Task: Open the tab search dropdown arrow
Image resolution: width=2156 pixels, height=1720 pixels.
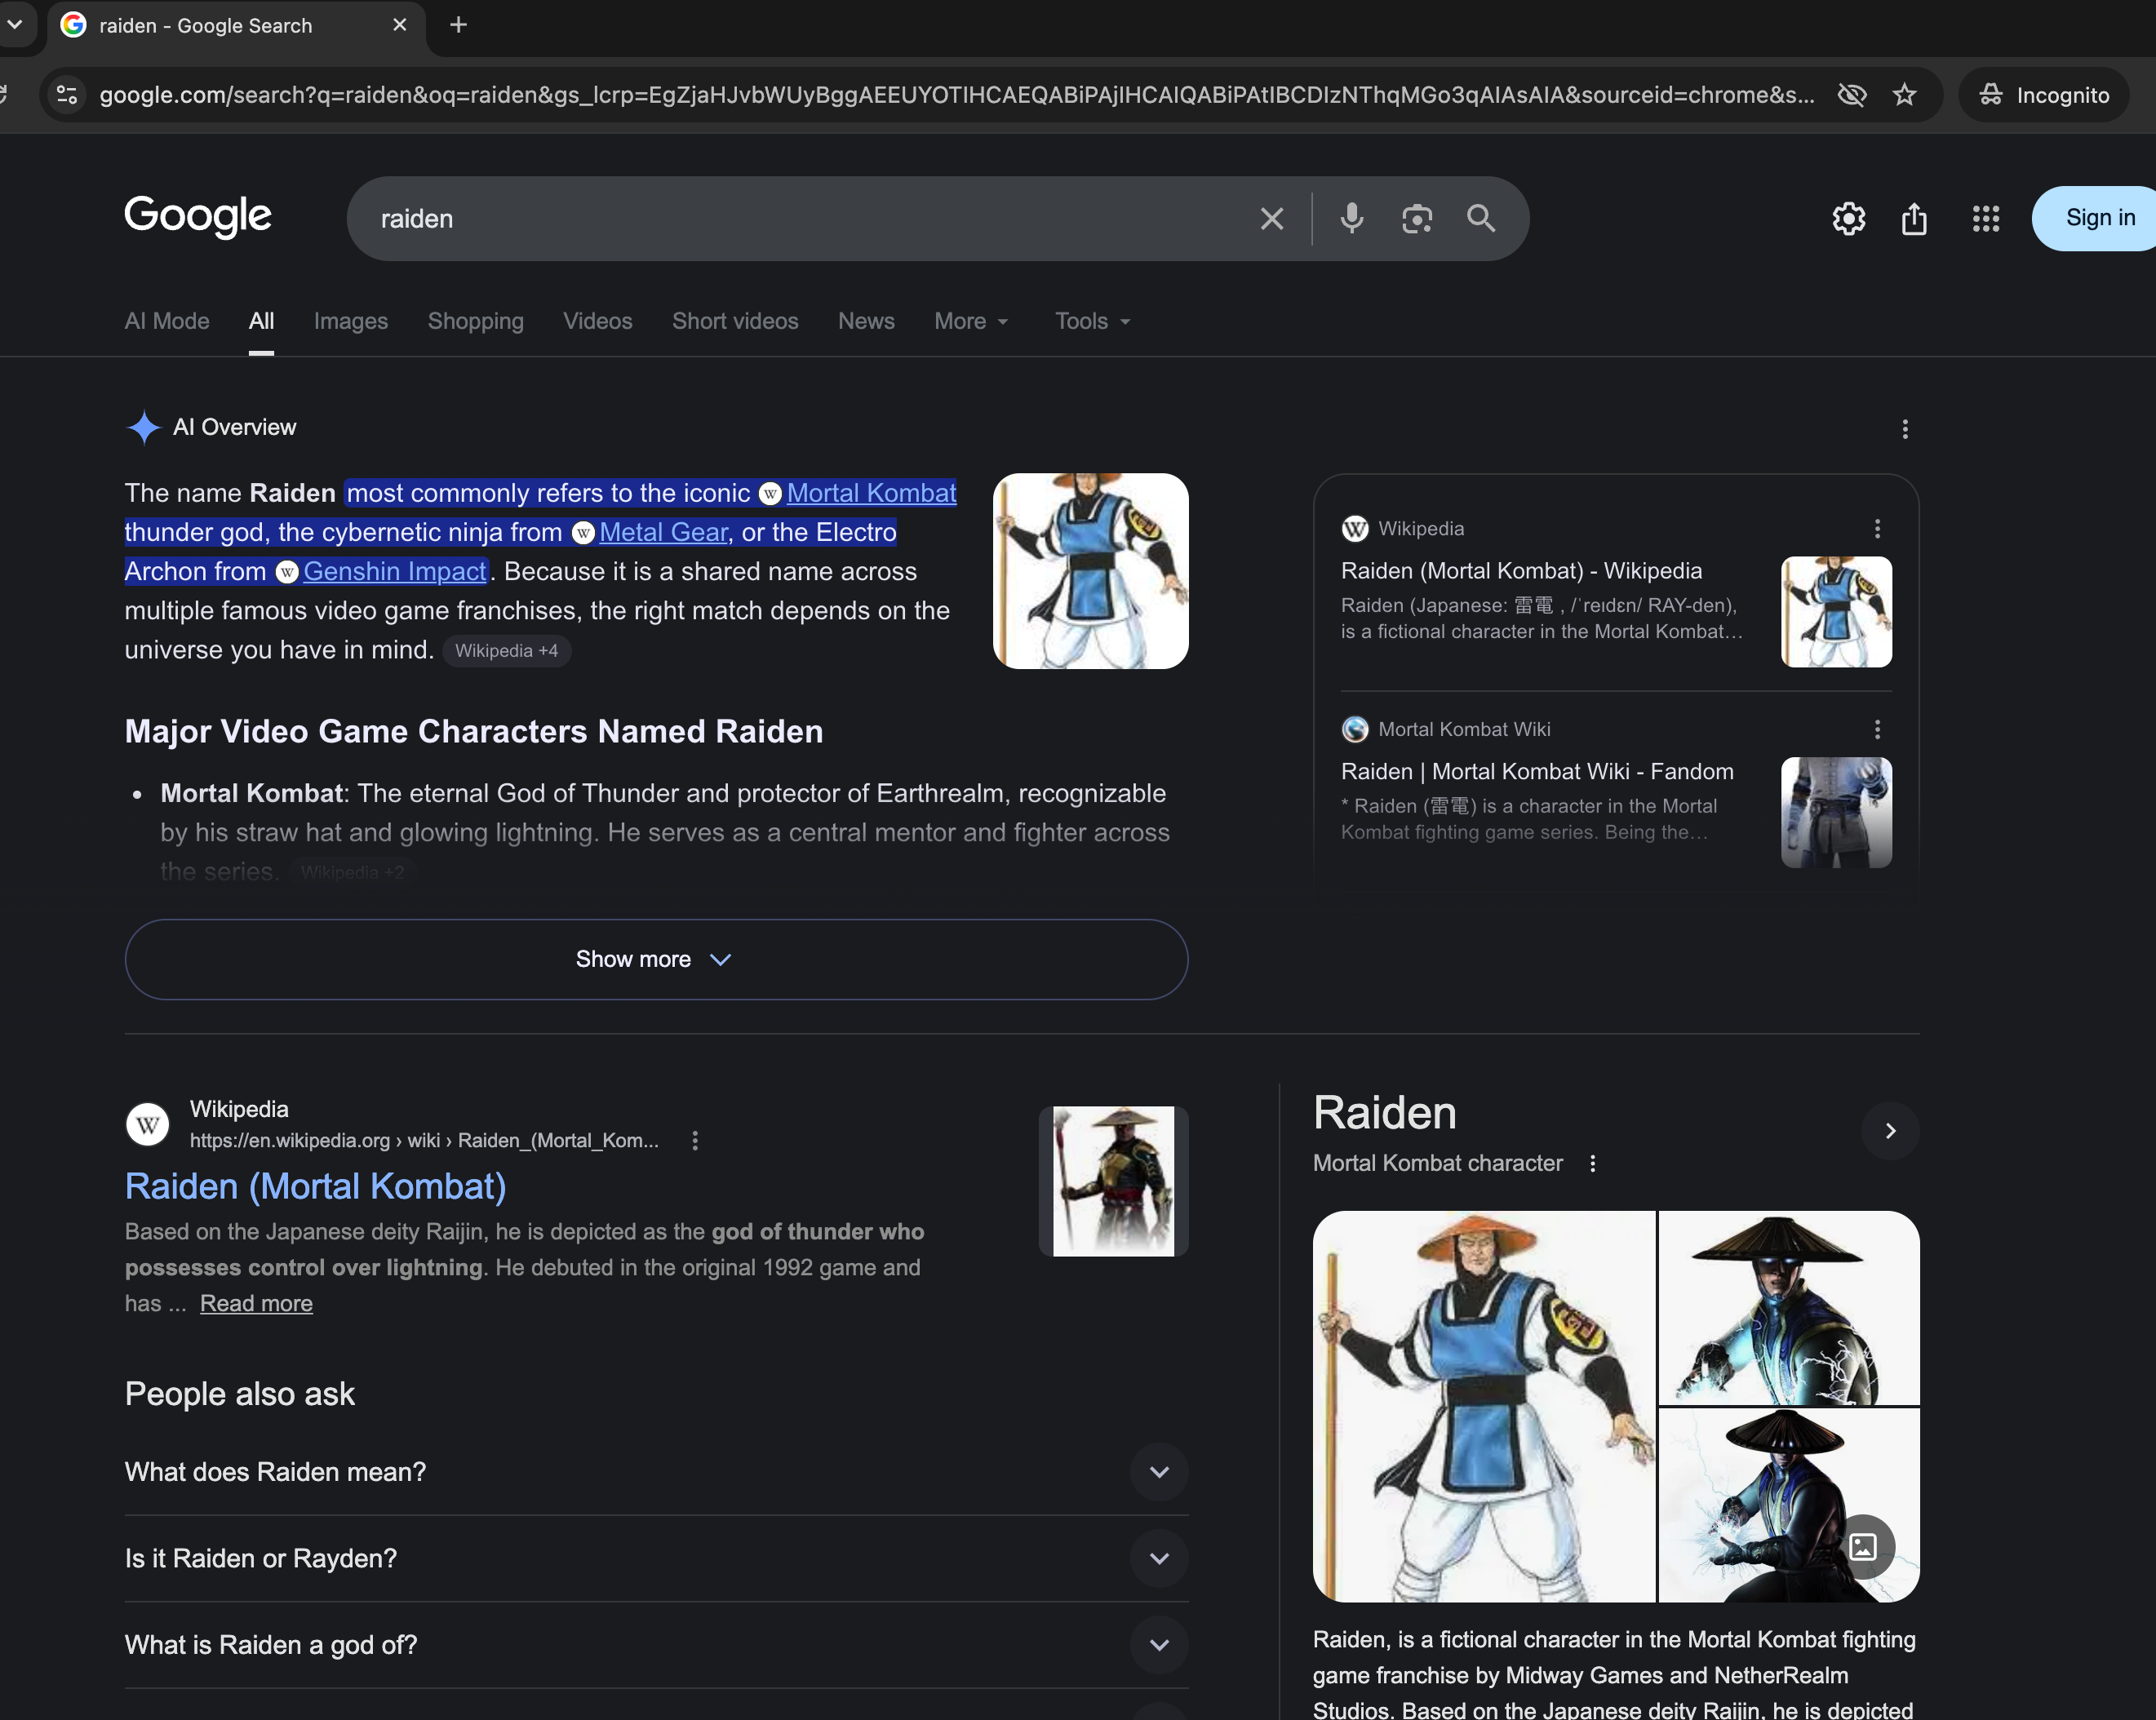Action: tap(15, 24)
